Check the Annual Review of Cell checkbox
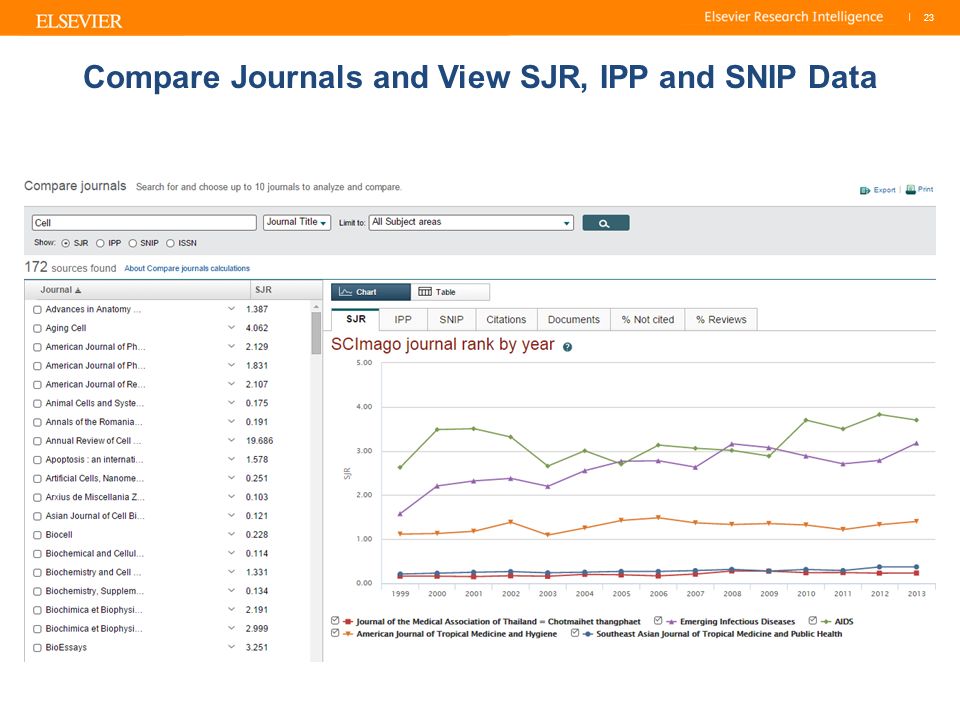This screenshot has height=720, width=960. [x=37, y=441]
